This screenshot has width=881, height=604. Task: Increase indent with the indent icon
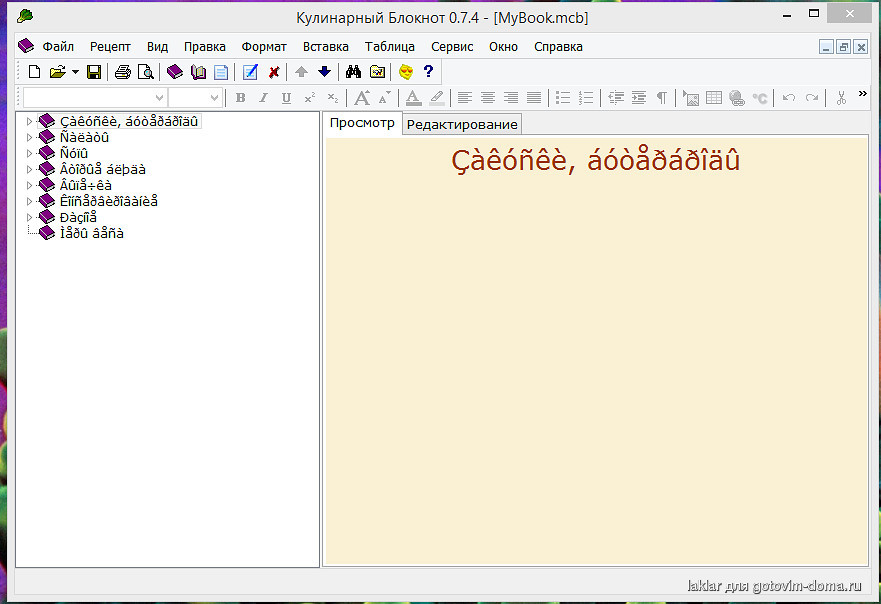(639, 98)
